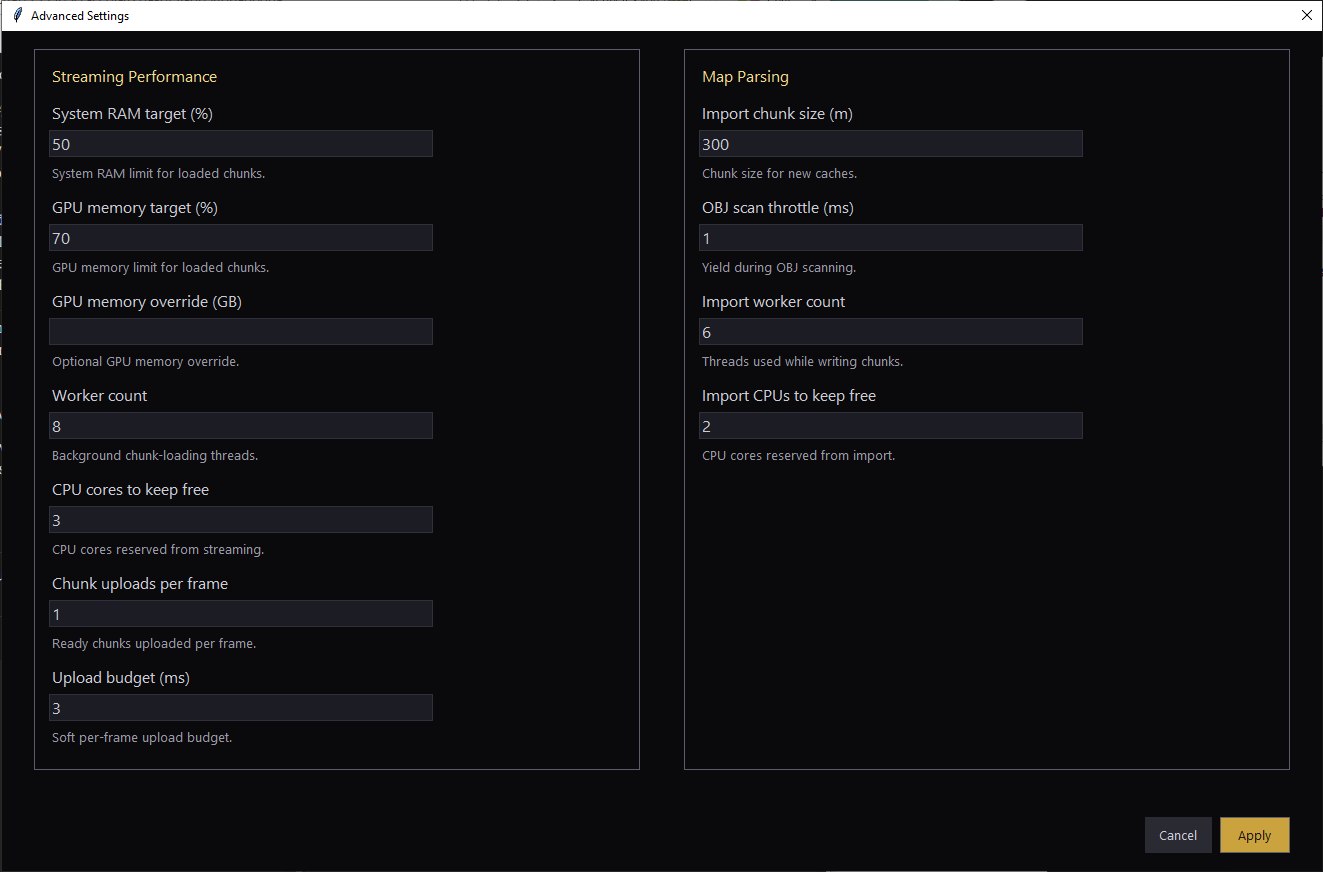Click the 'Import worker count' label
Screen dimensions: 1323x872
(773, 302)
